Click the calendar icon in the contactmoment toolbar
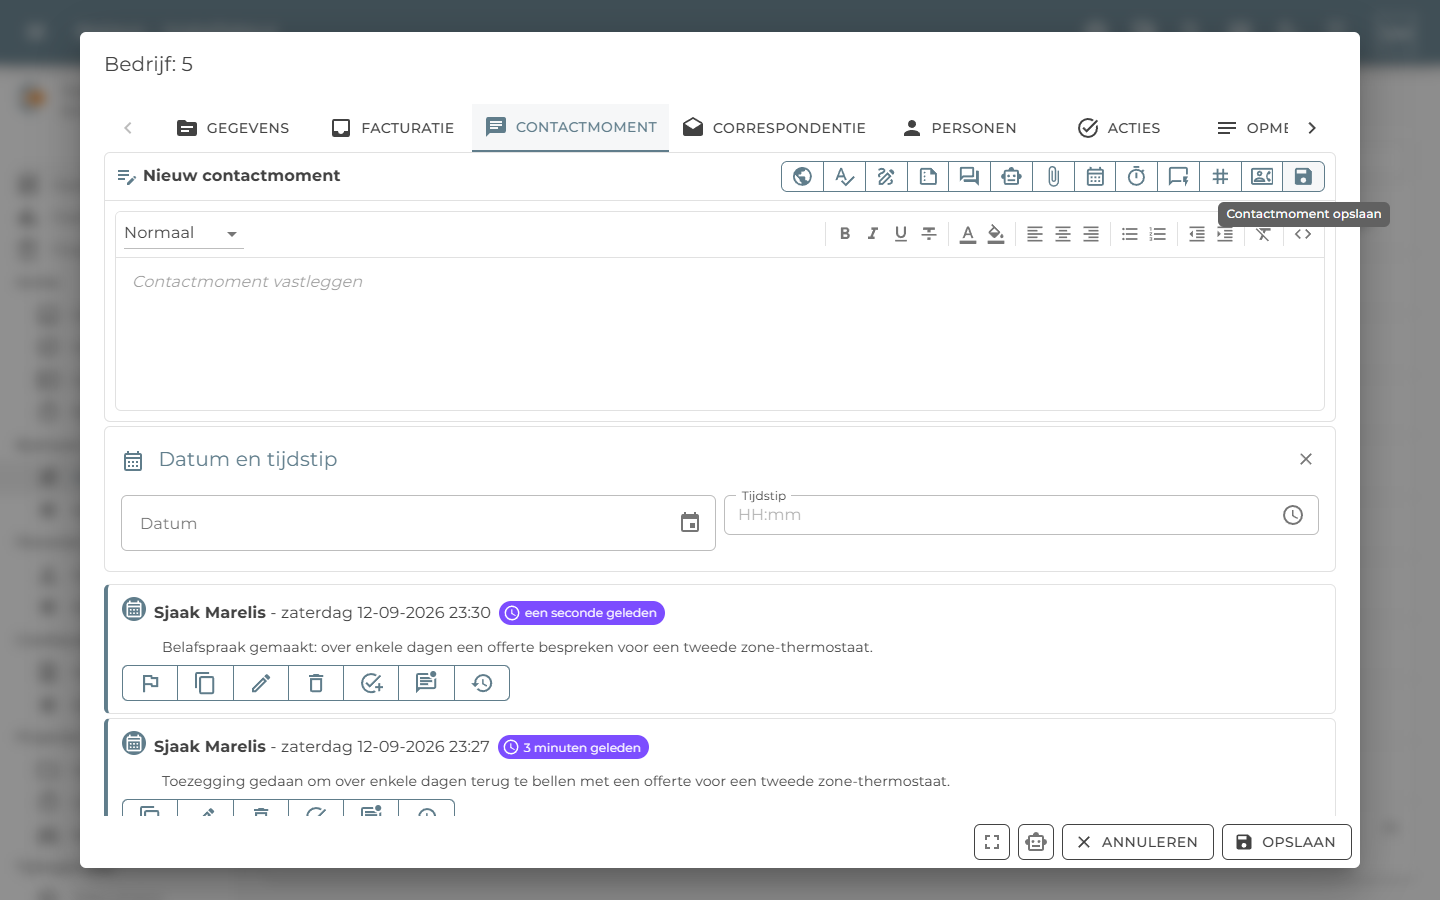The height and width of the screenshot is (900, 1440). (1095, 177)
